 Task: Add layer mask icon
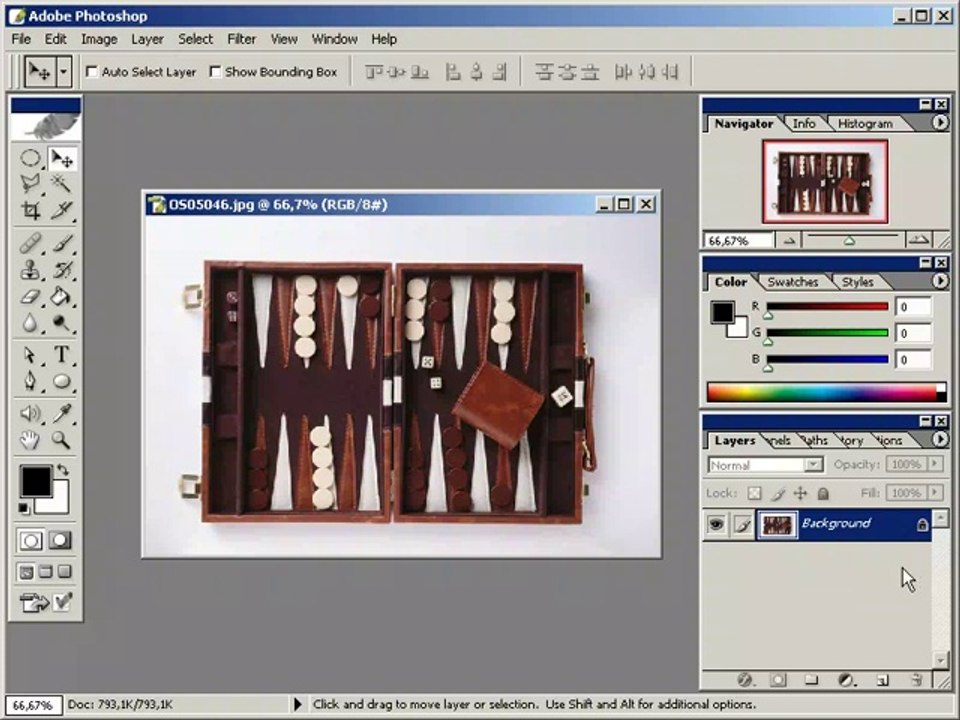tap(778, 680)
